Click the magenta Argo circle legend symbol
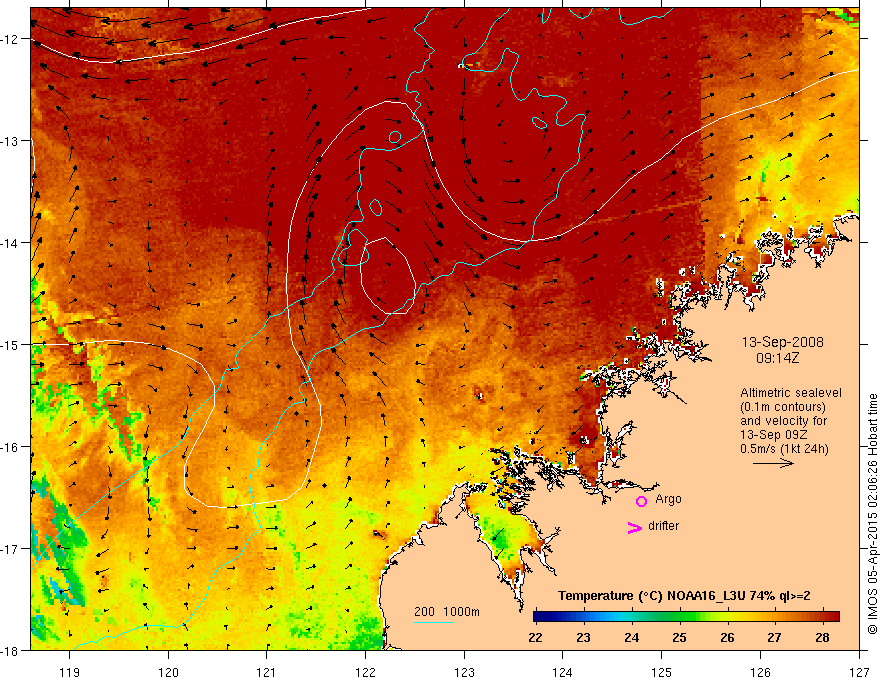 641,501
